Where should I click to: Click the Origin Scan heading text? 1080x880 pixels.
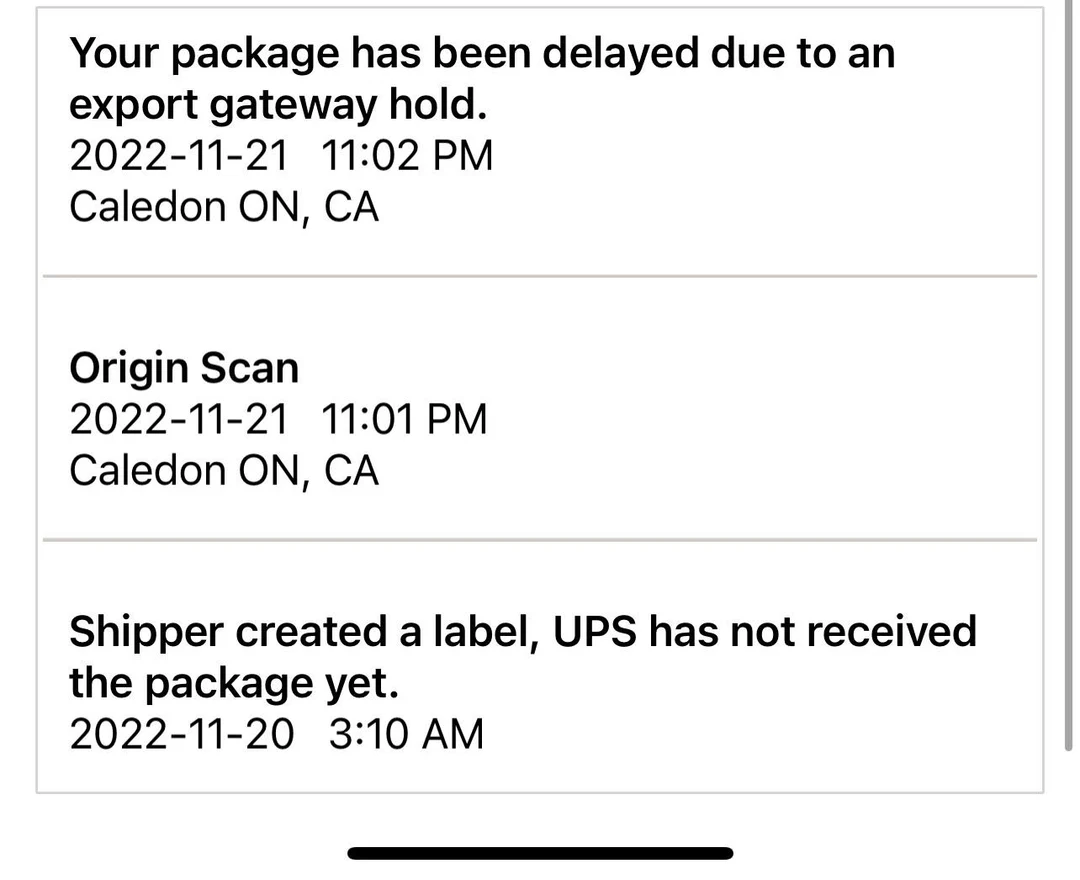tap(184, 368)
